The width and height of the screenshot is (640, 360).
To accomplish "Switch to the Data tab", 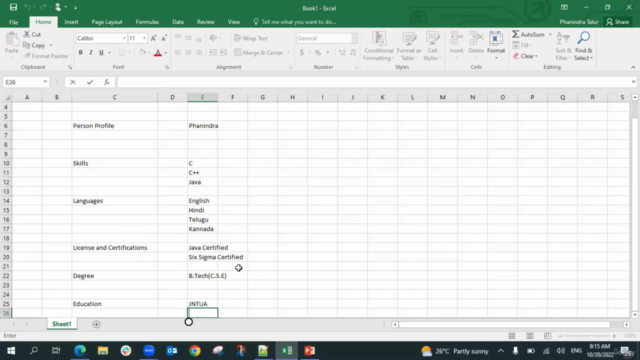I will click(x=178, y=22).
